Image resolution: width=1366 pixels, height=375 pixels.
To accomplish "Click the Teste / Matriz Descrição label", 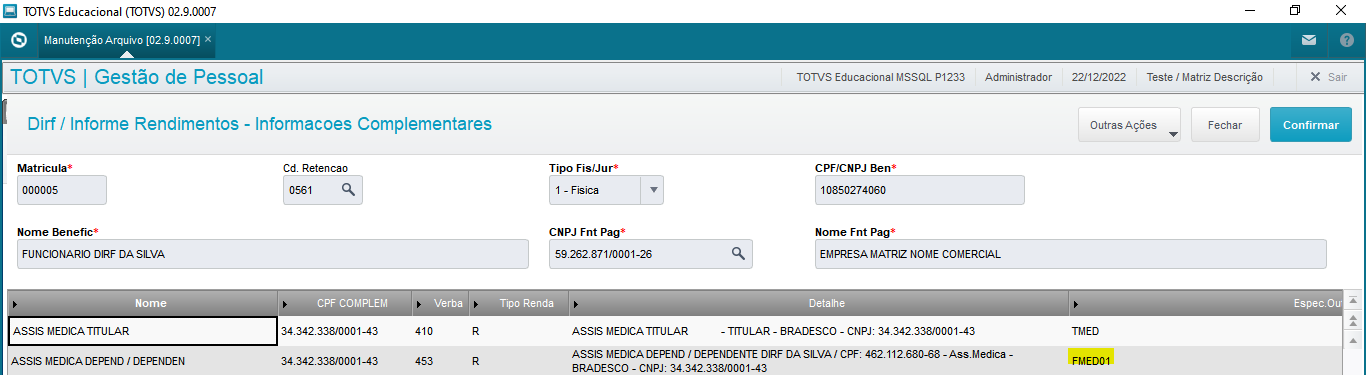I will point(1204,77).
